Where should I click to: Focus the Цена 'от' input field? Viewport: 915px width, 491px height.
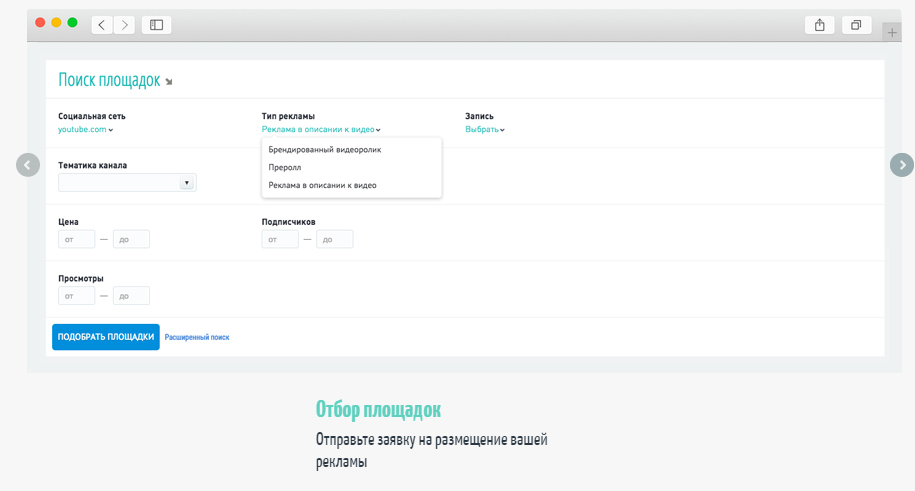click(x=76, y=240)
